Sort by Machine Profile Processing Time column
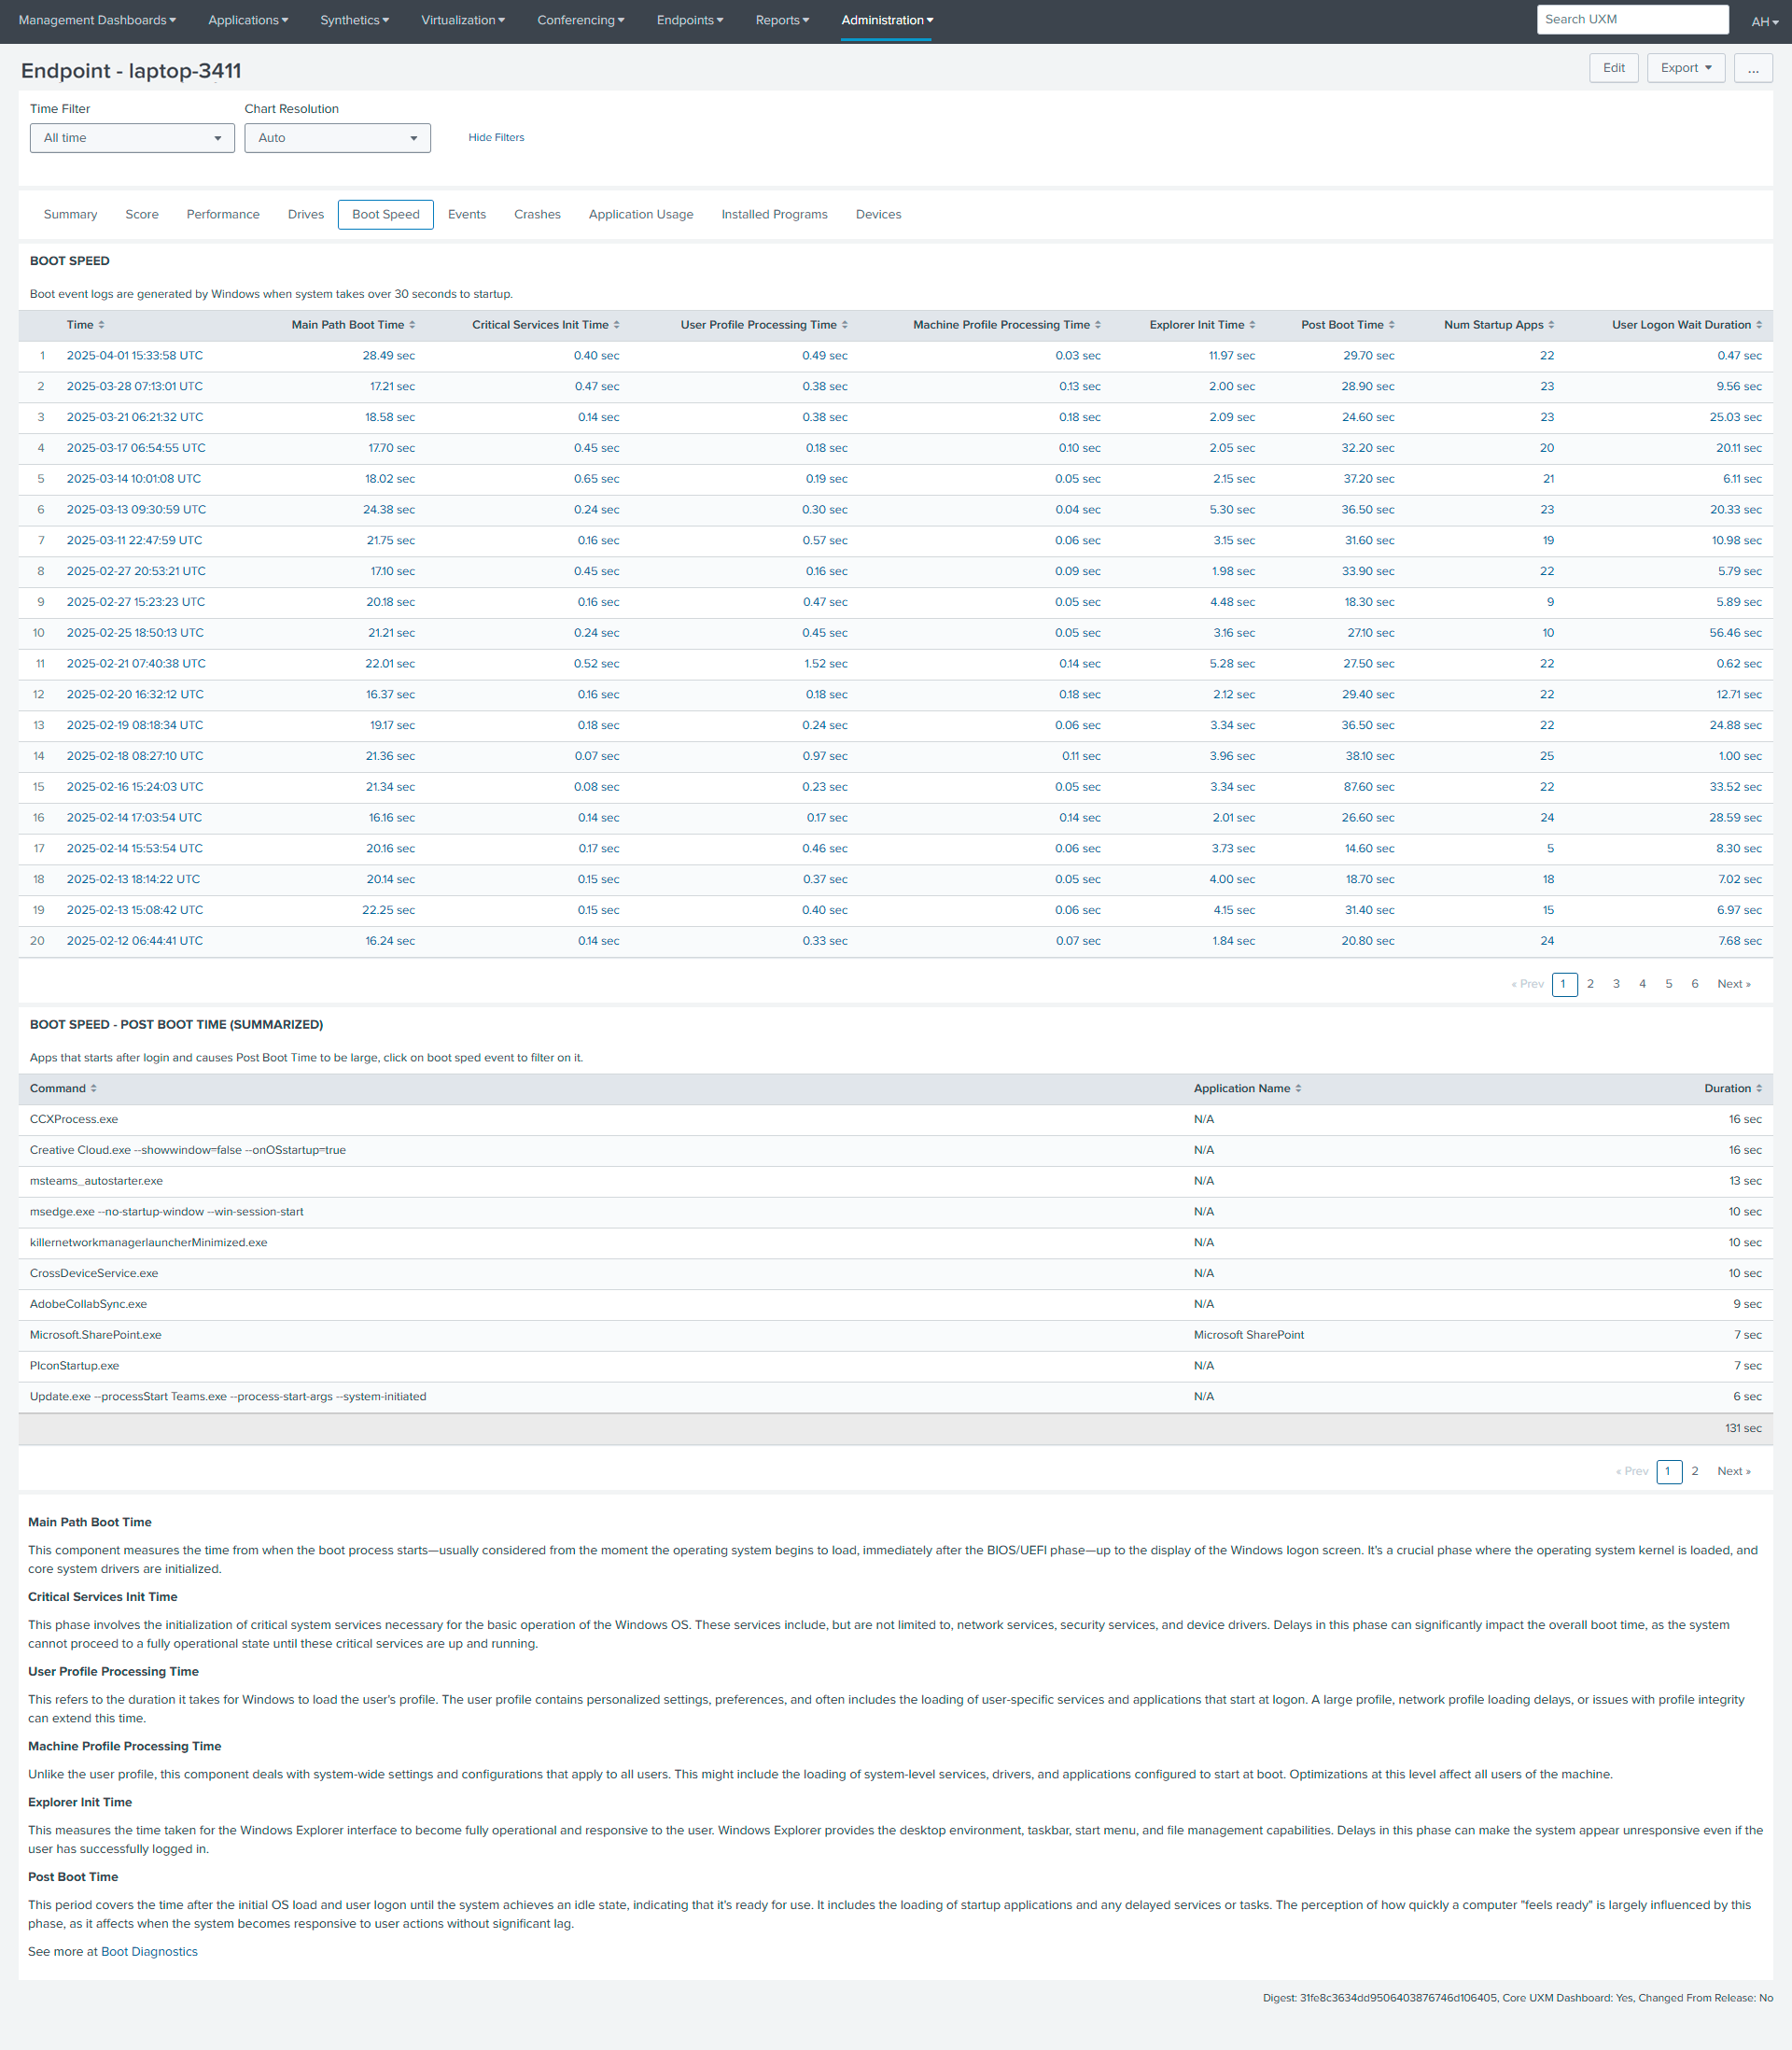The width and height of the screenshot is (1792, 2050). pyautogui.click(x=1007, y=325)
